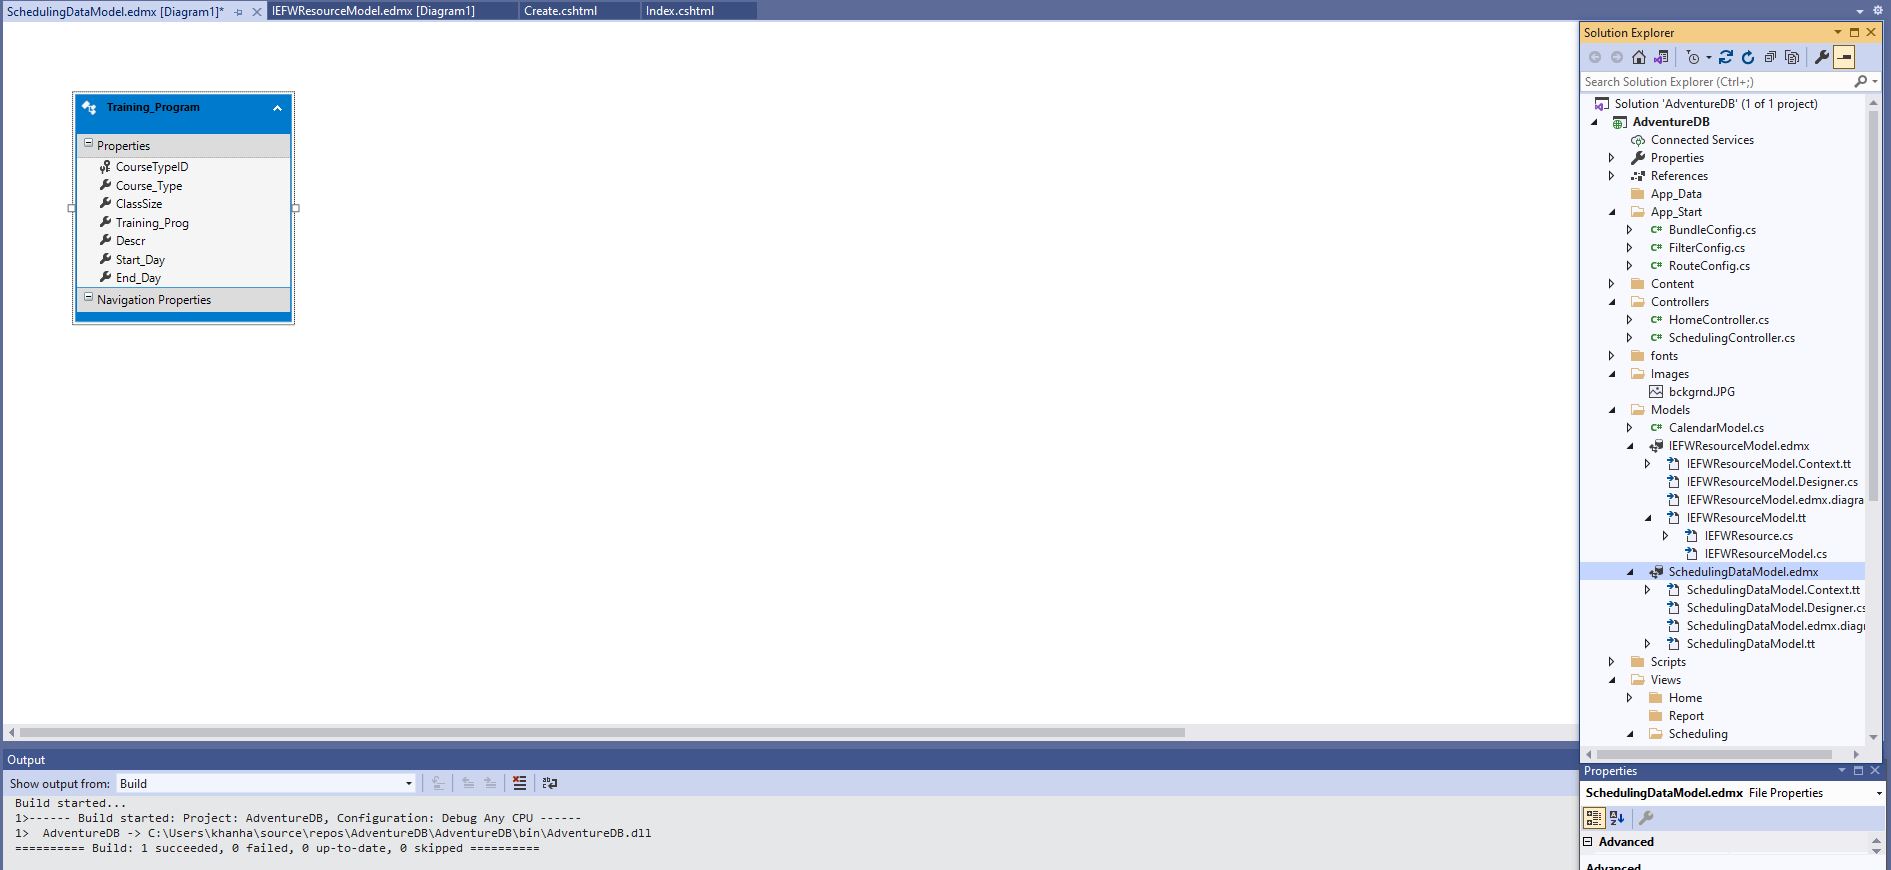This screenshot has width=1891, height=870.
Task: Collapse the App_Start folder
Action: [1611, 212]
